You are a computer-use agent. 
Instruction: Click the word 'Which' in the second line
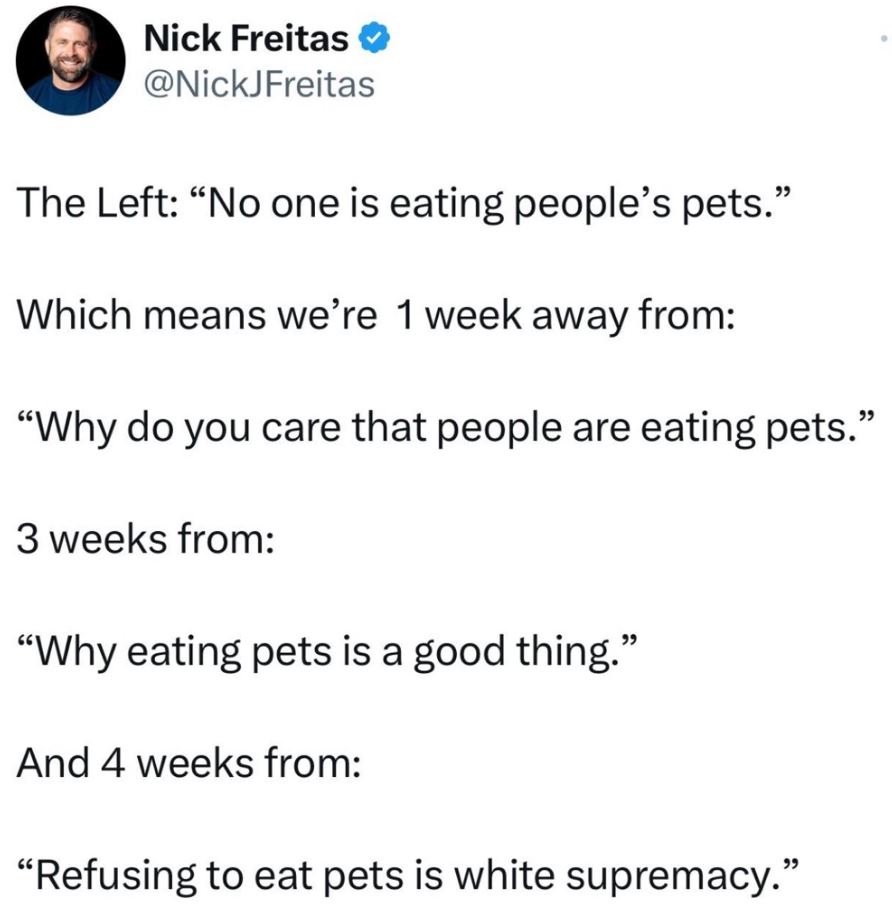(x=75, y=315)
